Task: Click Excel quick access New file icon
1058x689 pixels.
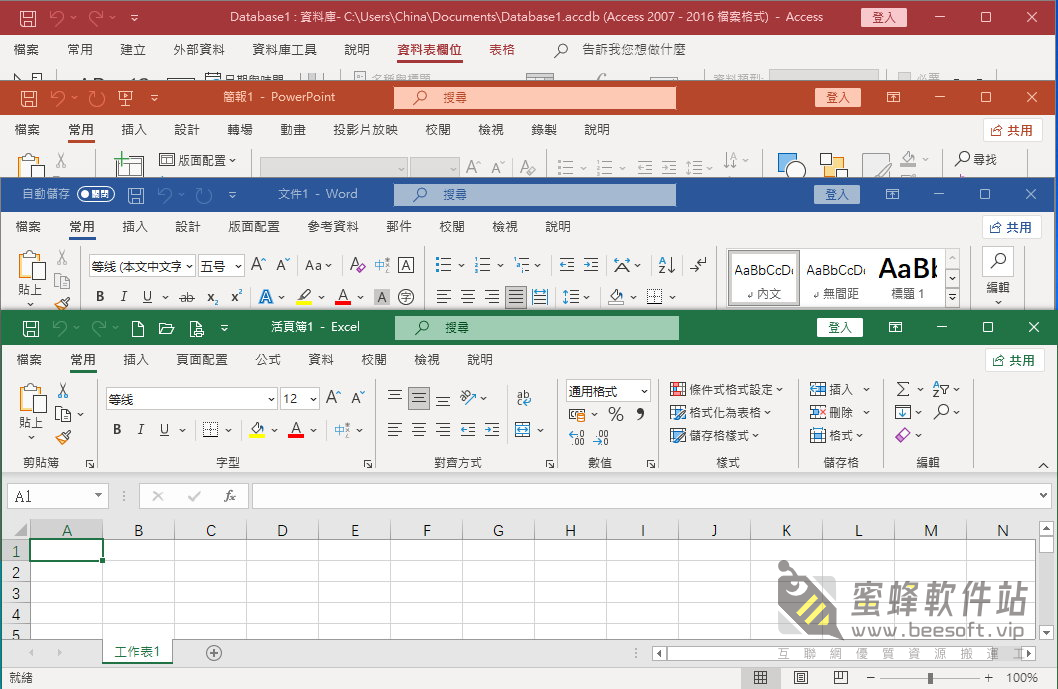Action: coord(138,329)
